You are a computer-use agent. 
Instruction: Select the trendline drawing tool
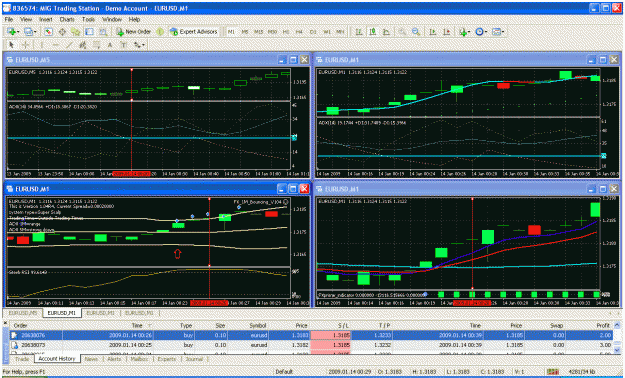pos(69,45)
